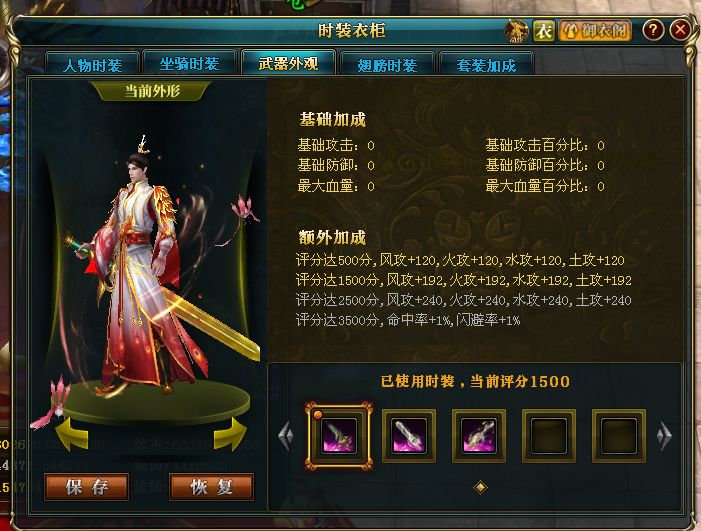Rotate character right with yellow arrow
701x531 pixels.
230,434
